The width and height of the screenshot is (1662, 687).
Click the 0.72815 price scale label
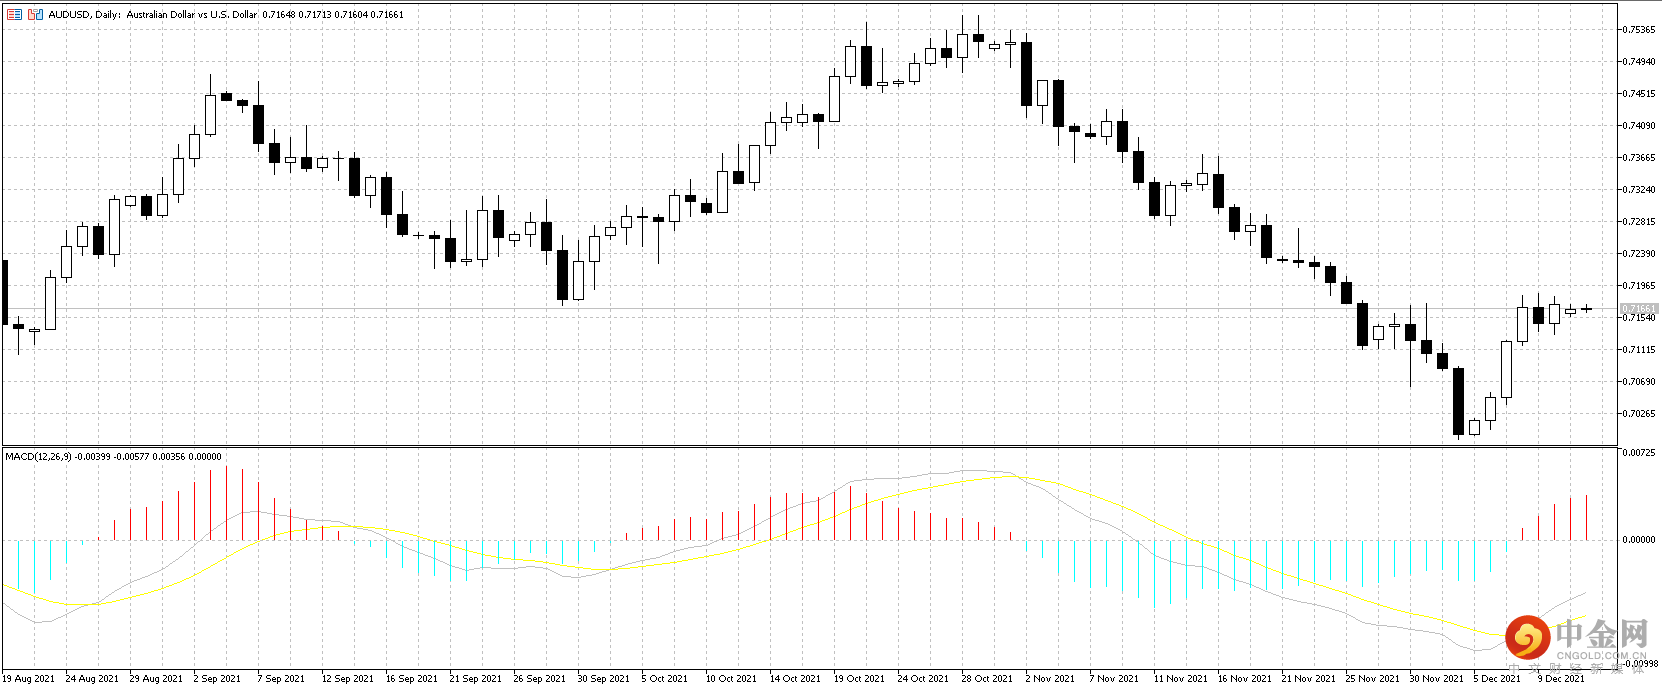pos(1640,222)
